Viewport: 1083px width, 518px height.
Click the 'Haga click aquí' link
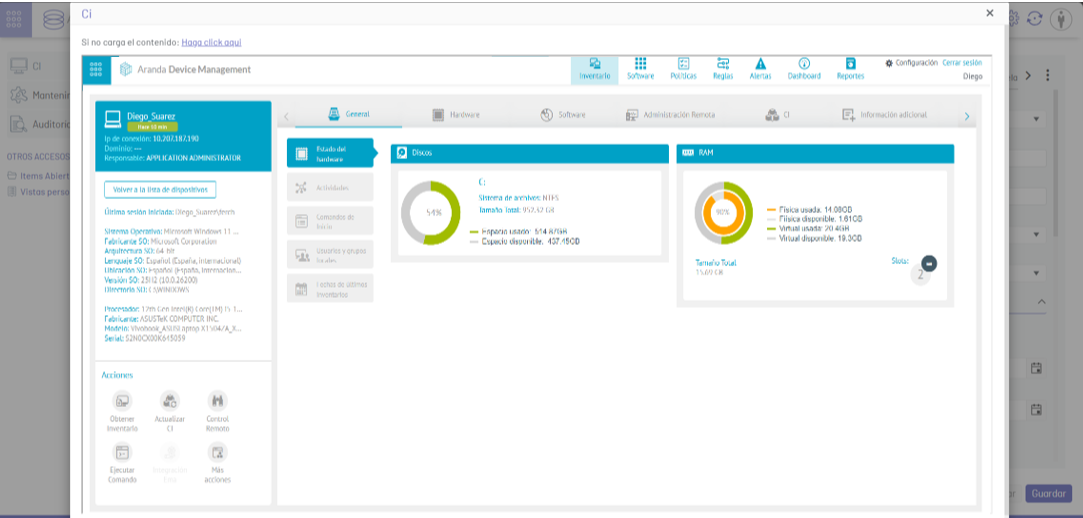click(x=211, y=43)
